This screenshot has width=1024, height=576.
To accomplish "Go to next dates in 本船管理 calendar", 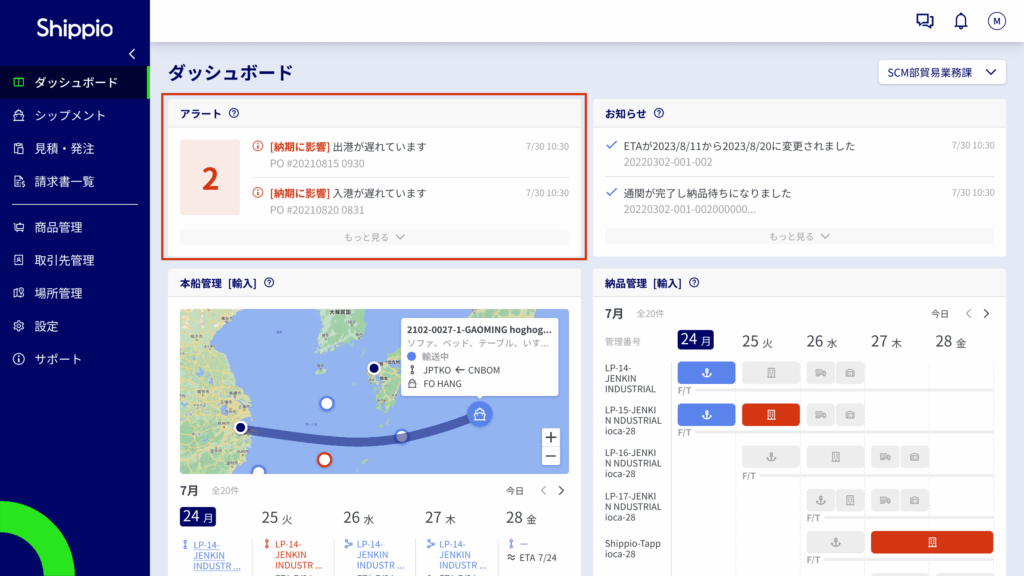I will [561, 491].
